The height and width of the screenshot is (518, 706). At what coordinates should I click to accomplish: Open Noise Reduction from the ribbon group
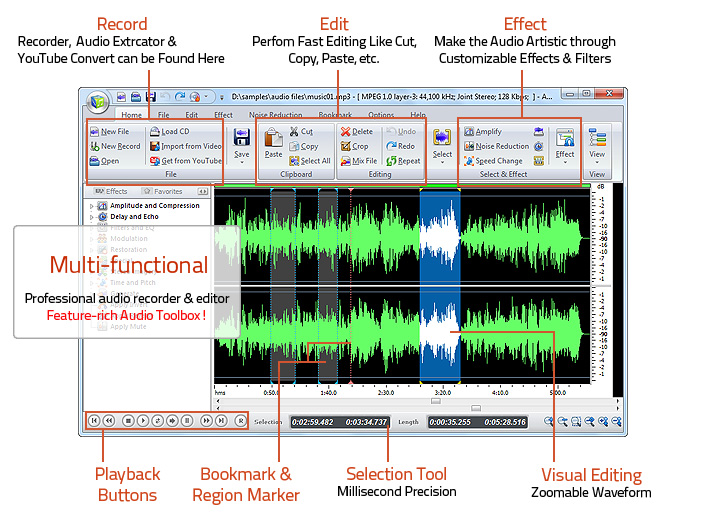496,146
